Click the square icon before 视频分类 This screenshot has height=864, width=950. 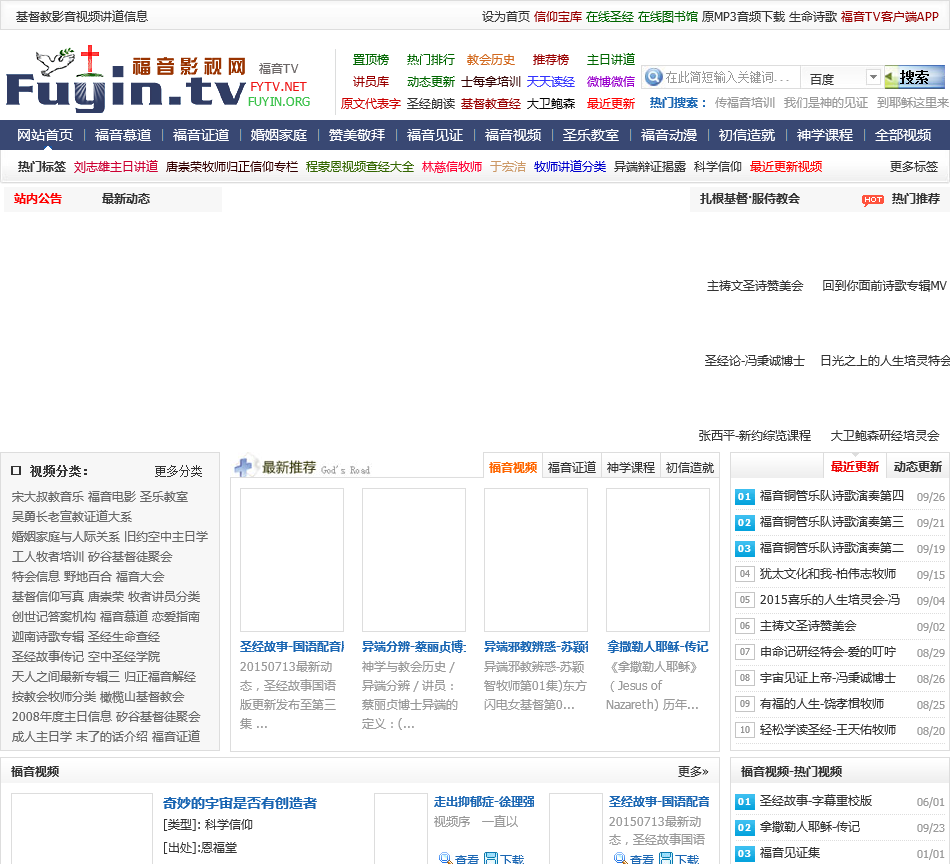pyautogui.click(x=16, y=471)
